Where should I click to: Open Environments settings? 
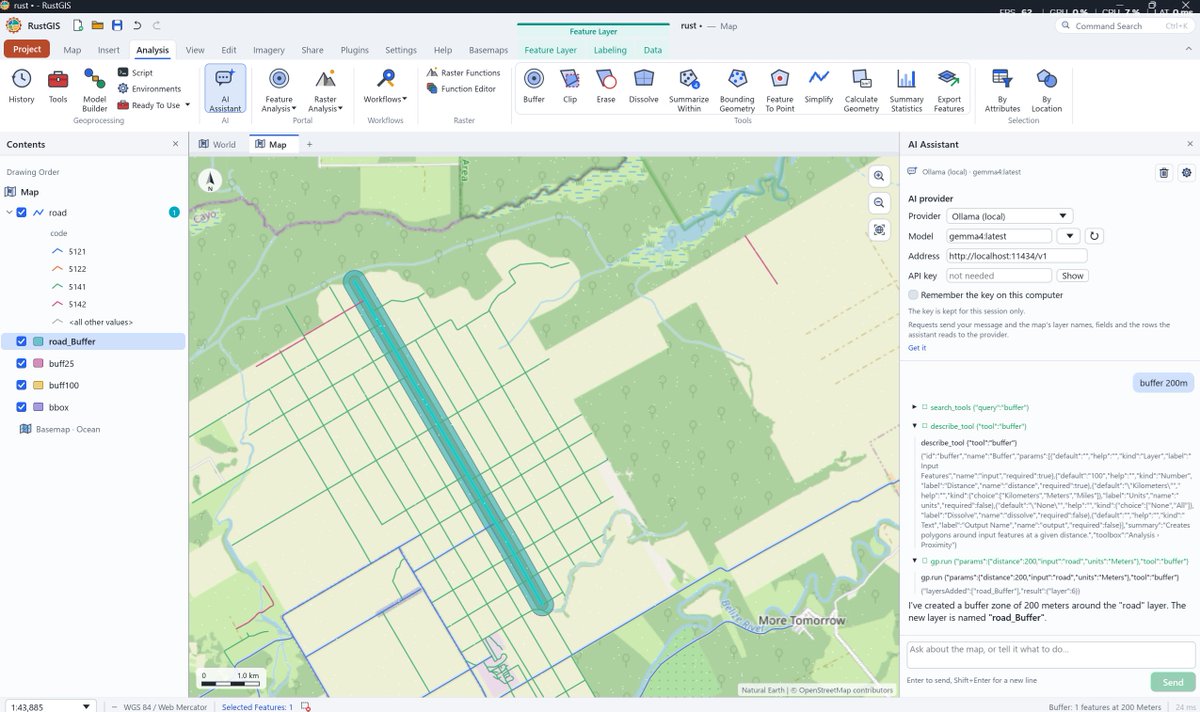149,89
